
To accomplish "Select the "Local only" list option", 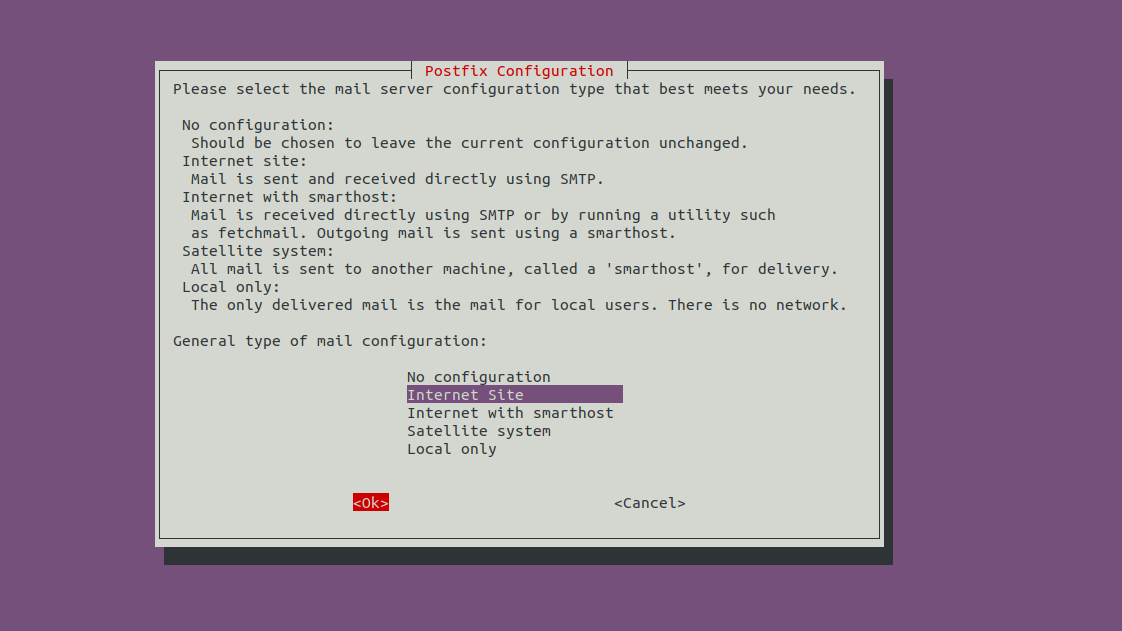I will (452, 449).
